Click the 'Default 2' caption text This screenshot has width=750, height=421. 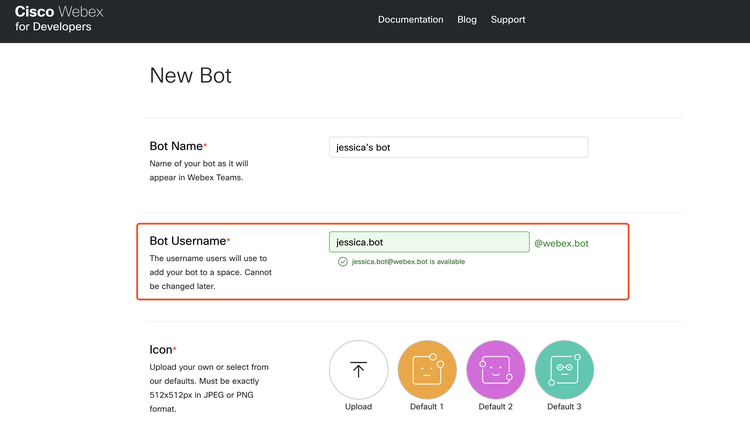click(x=496, y=407)
